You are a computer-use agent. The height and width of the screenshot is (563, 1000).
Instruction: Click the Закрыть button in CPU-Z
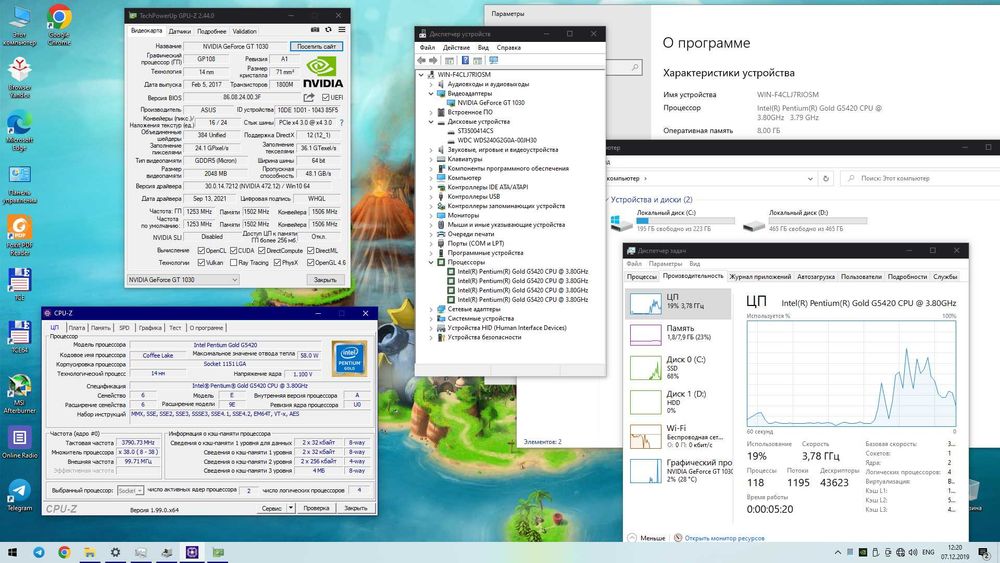coord(355,508)
